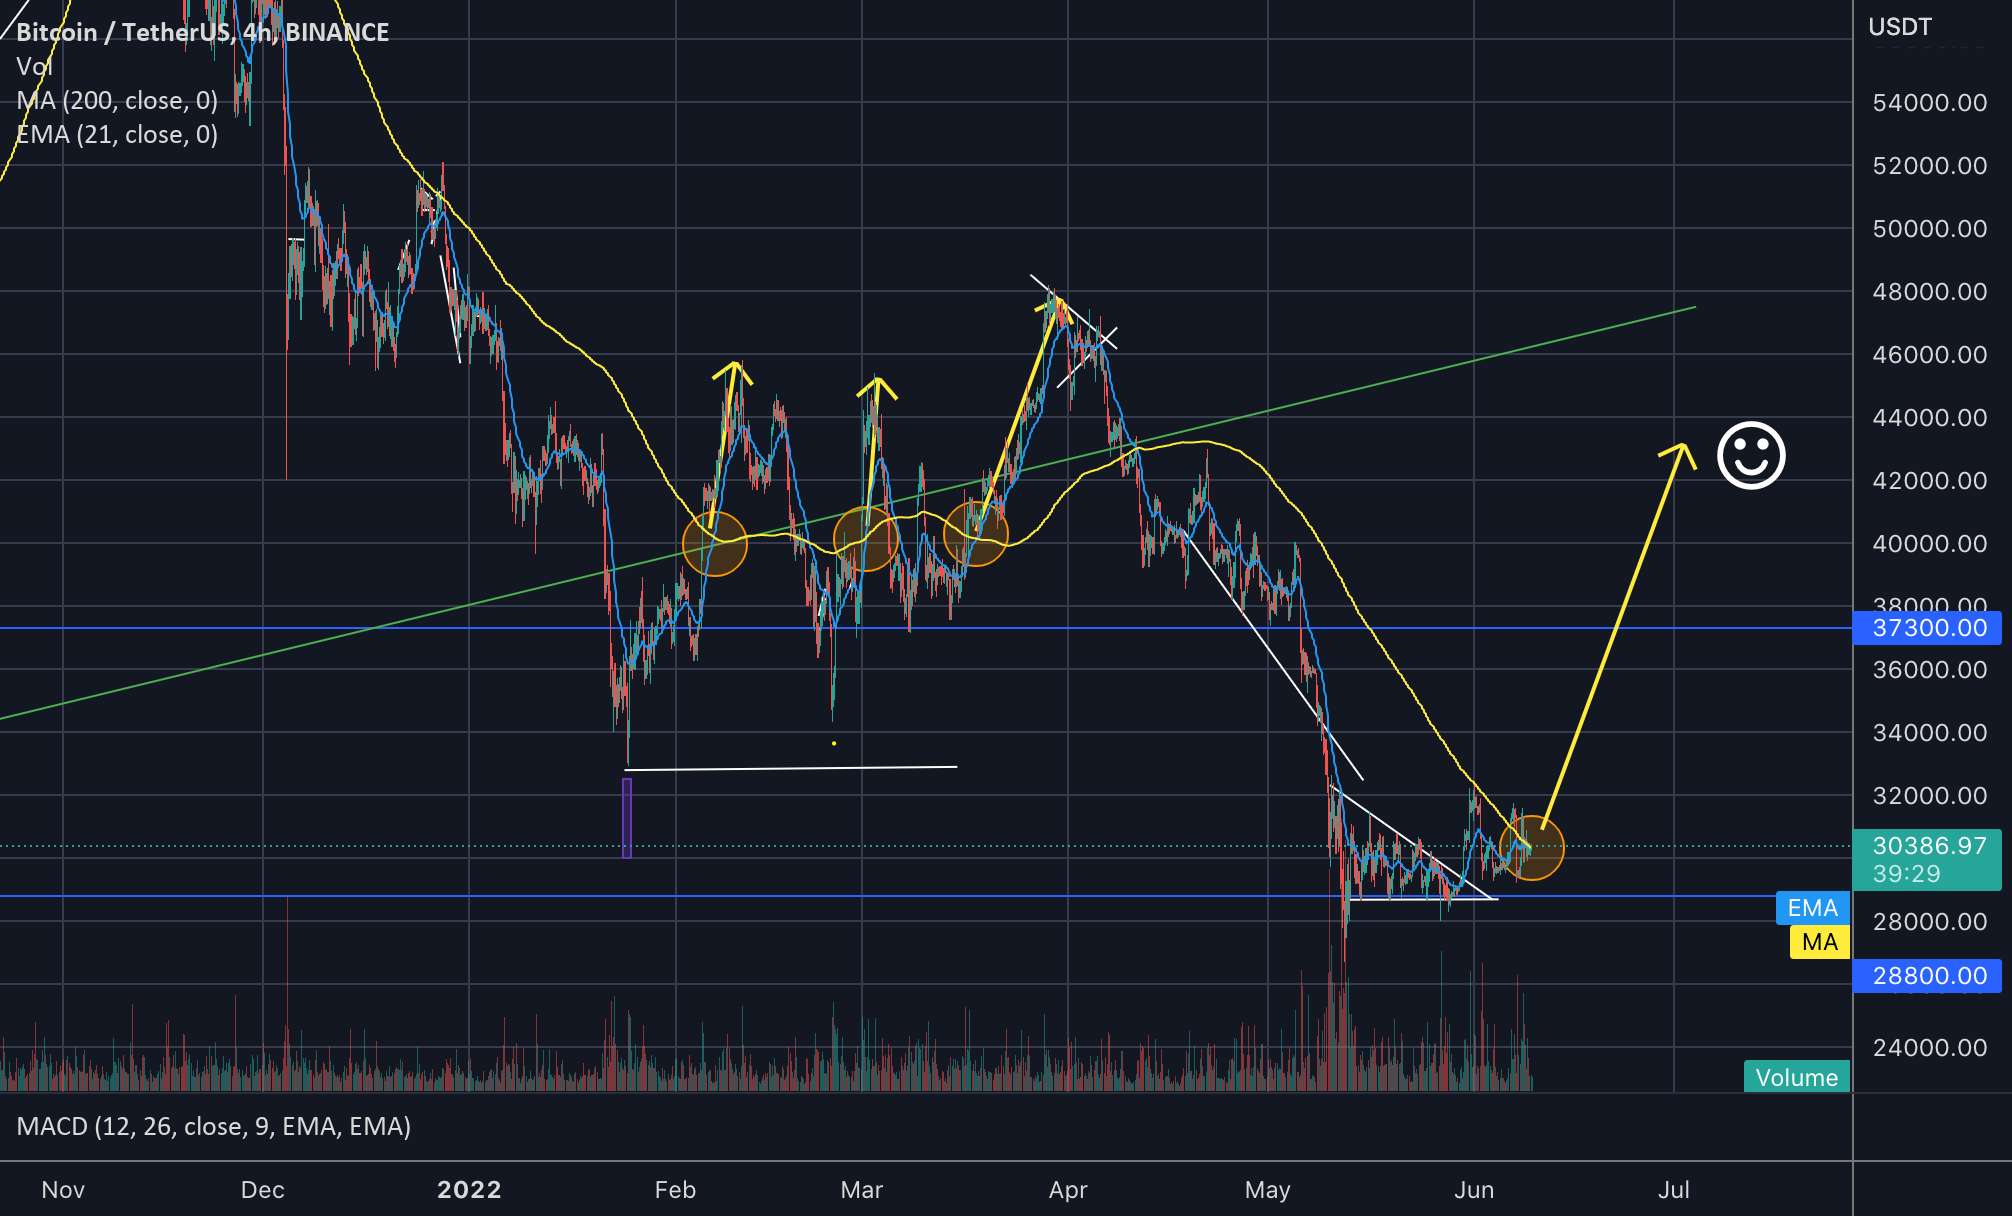
Task: Click the Mar label on time axis
Action: coord(862,1190)
